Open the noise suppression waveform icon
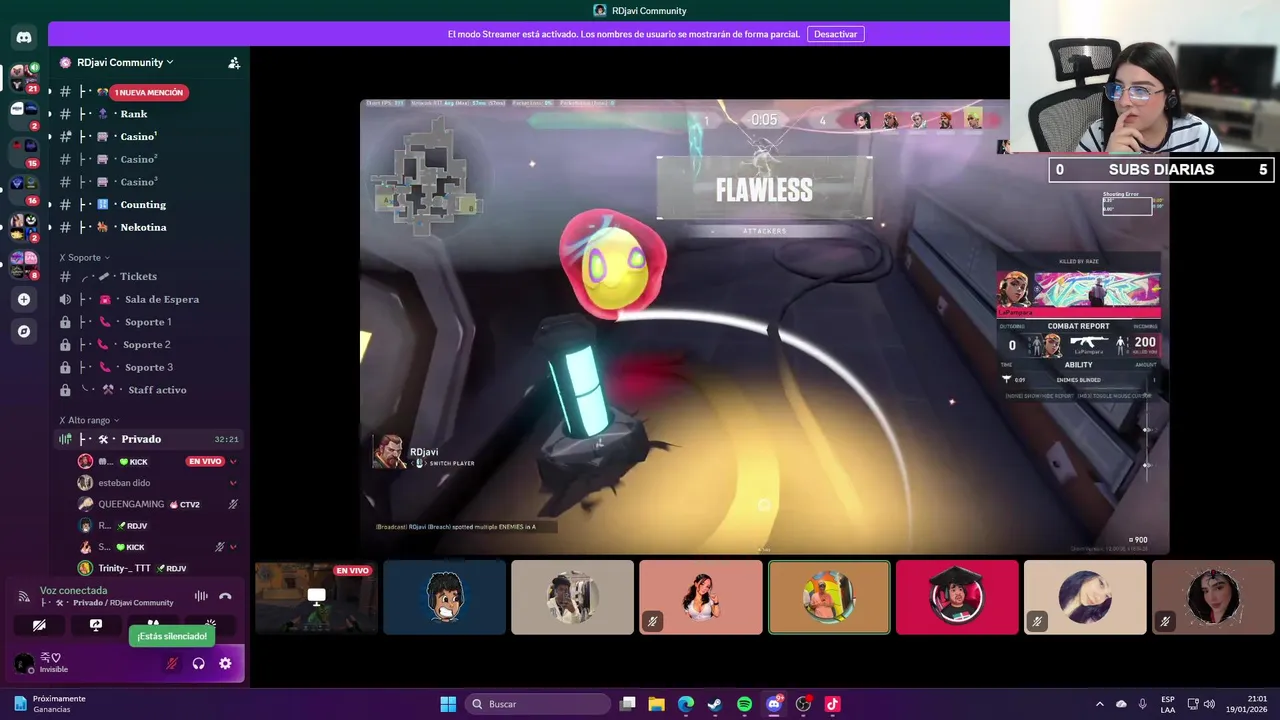The width and height of the screenshot is (1280, 720). click(201, 596)
